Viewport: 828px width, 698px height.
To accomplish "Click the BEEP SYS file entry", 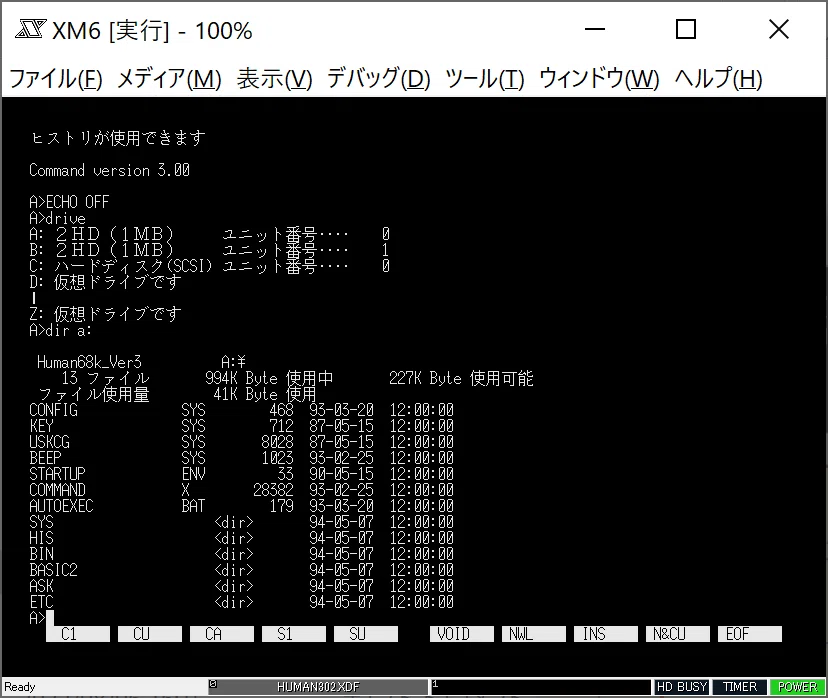I will (x=241, y=458).
